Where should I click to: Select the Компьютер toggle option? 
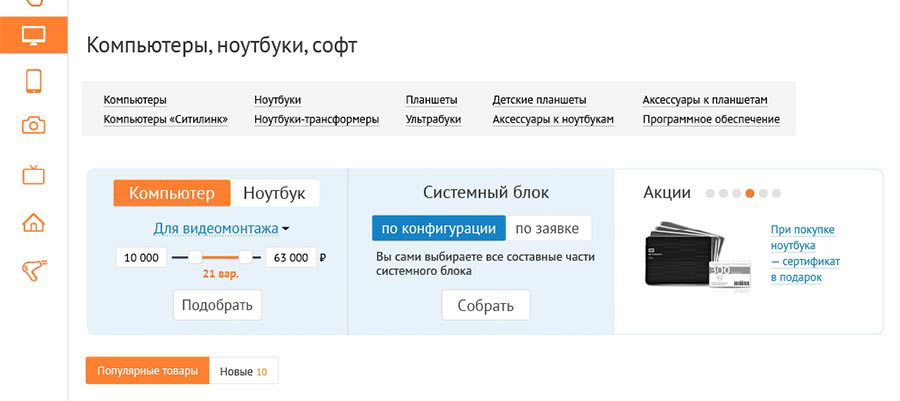[x=171, y=193]
